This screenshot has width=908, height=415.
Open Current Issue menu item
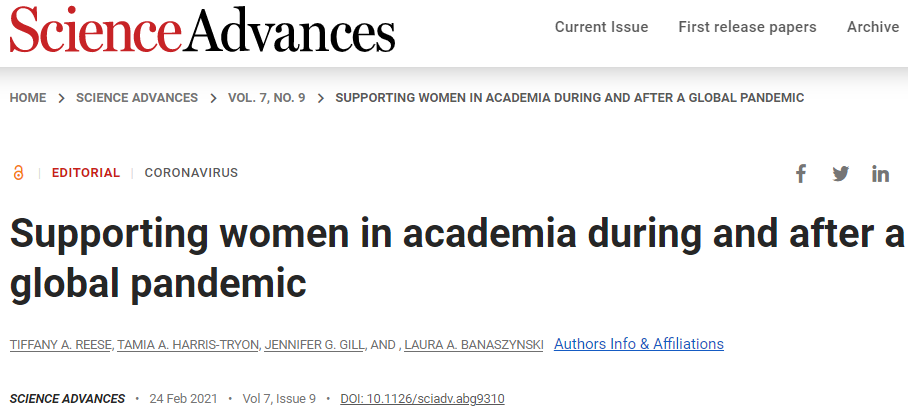pyautogui.click(x=602, y=27)
